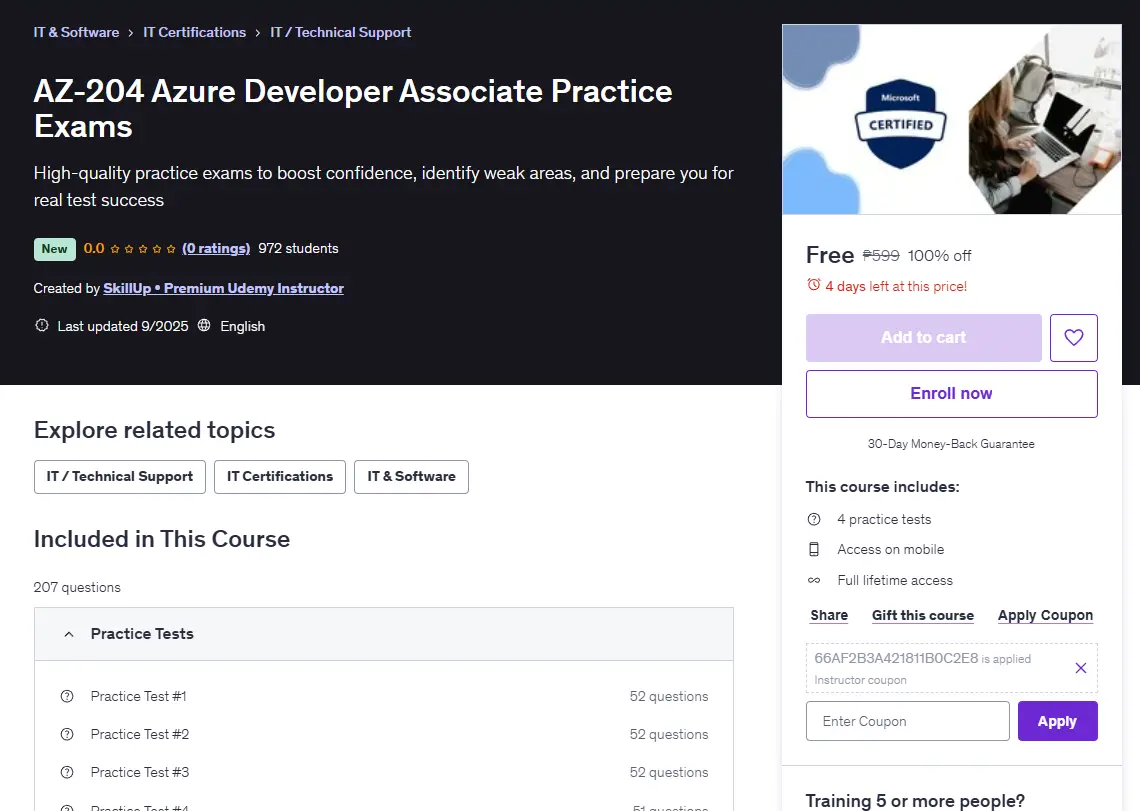Click the Share link
1140x811 pixels.
click(x=829, y=615)
